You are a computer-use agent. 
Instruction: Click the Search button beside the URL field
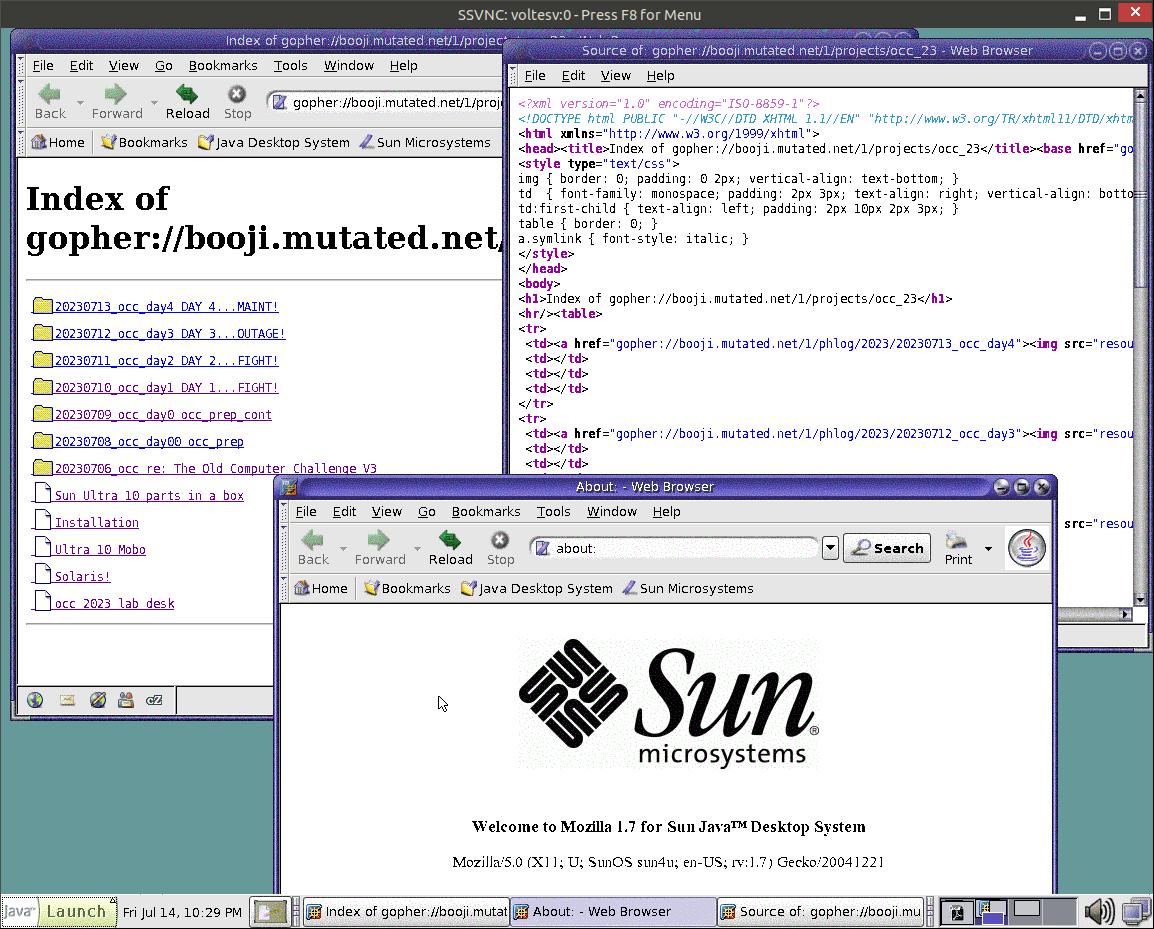(886, 548)
